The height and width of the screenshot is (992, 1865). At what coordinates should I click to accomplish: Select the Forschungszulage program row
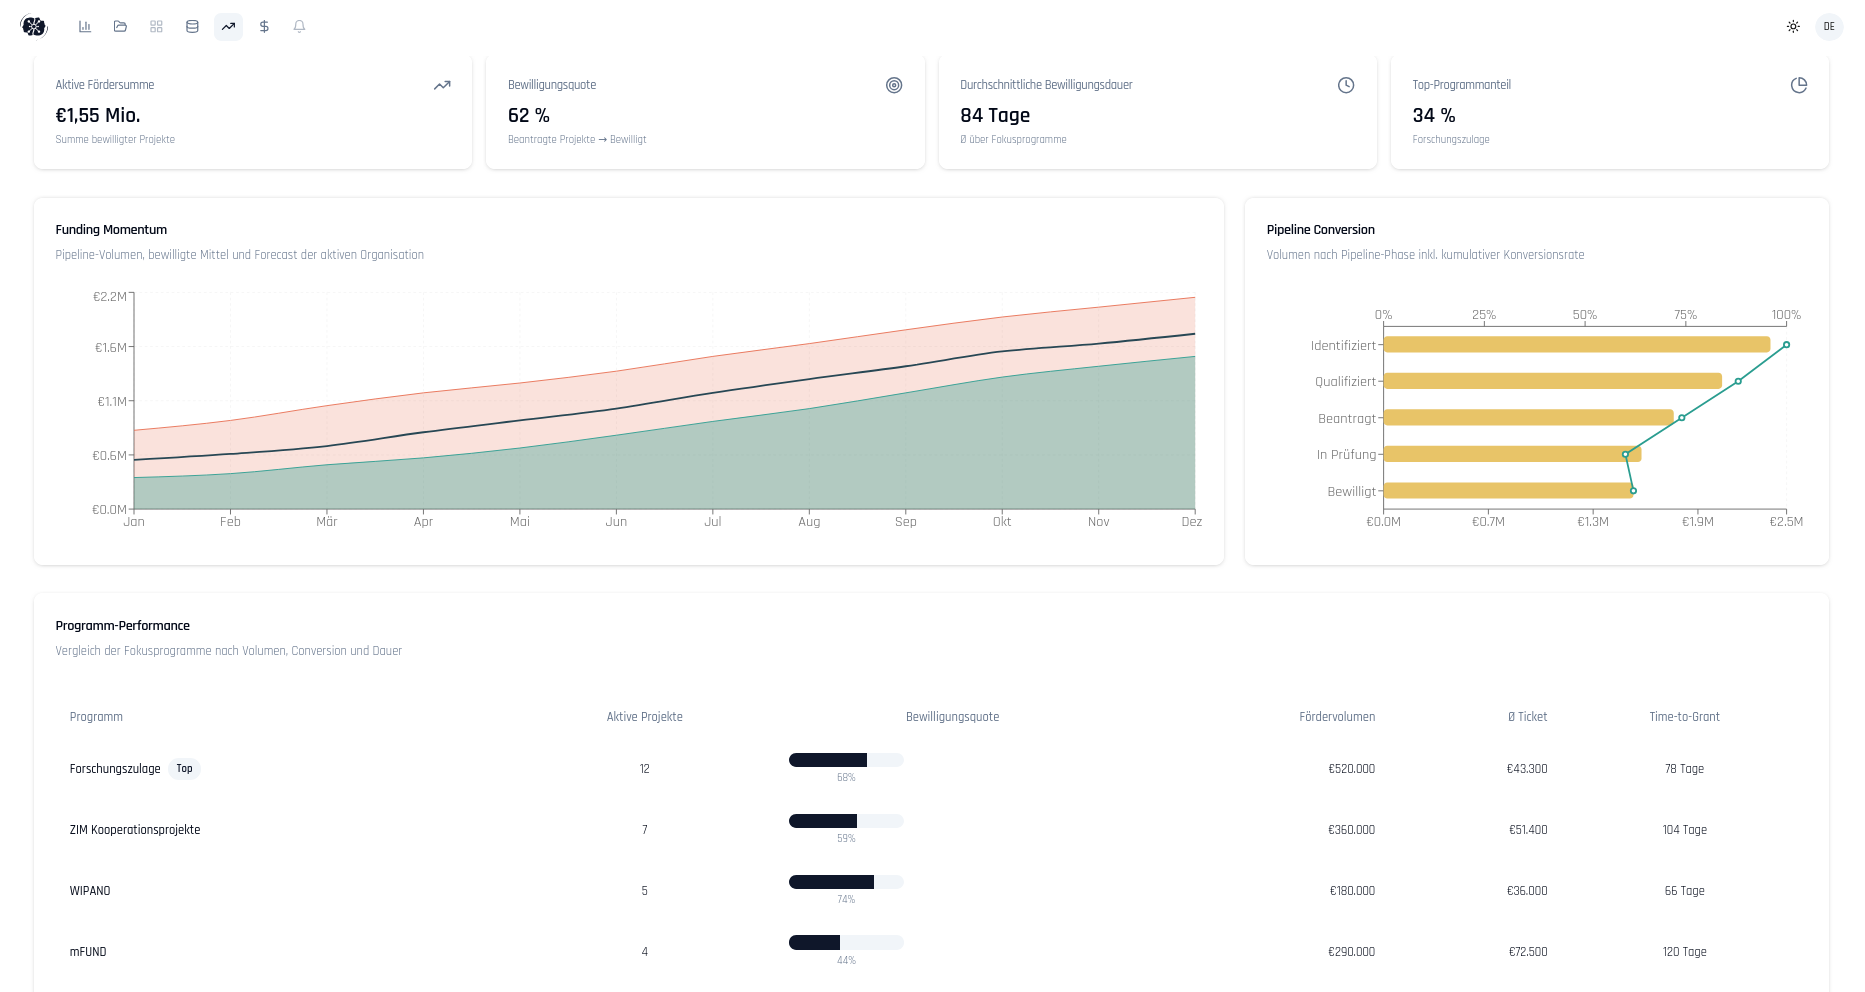pos(115,769)
